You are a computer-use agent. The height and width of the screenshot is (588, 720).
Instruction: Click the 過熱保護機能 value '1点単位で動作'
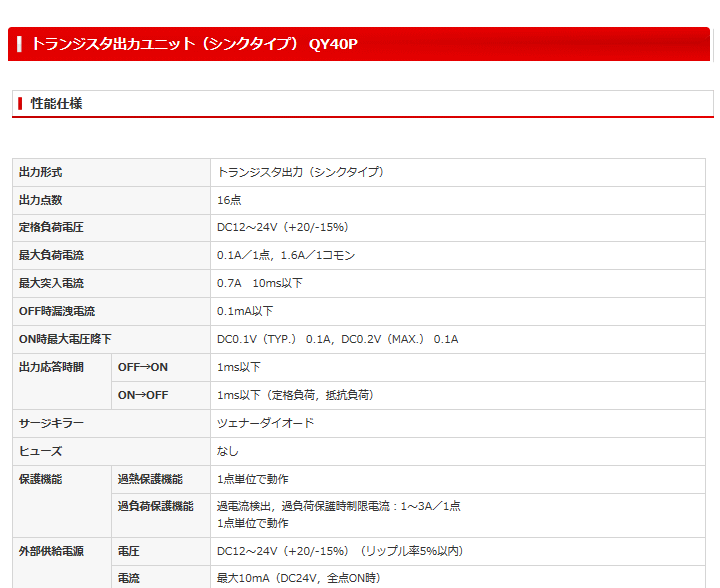[253, 480]
